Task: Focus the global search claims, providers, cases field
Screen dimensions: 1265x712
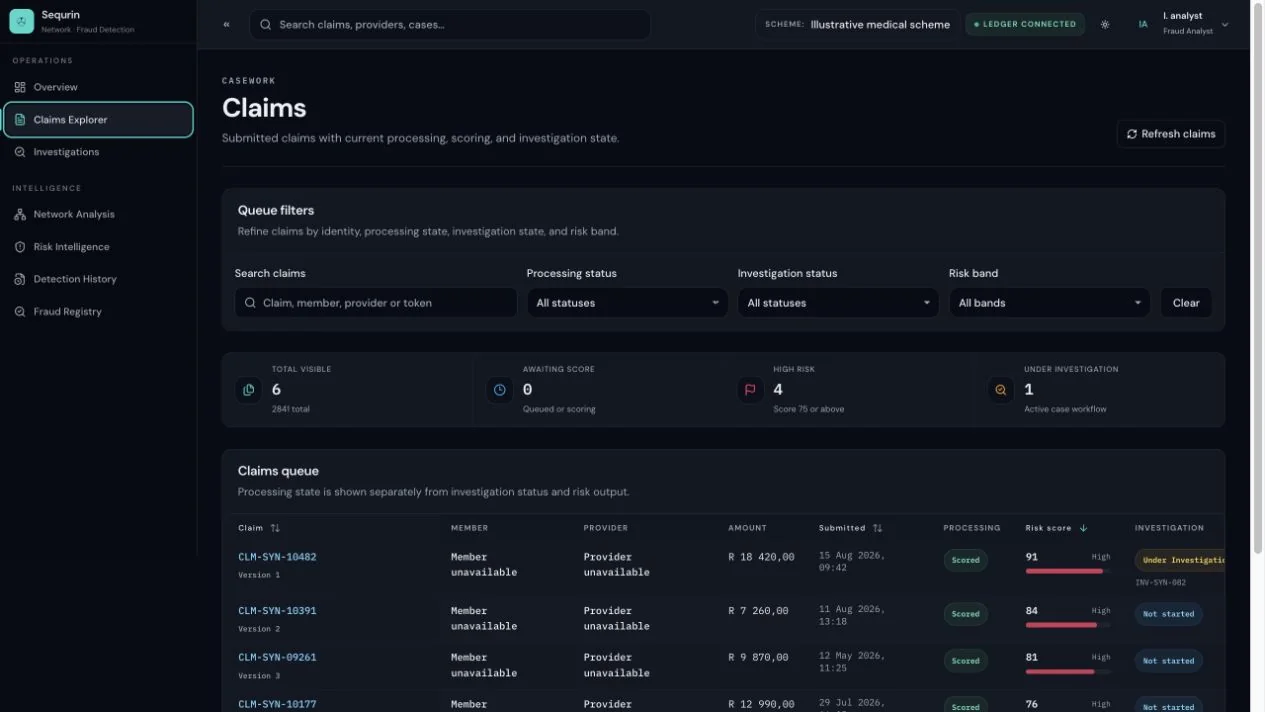Action: pos(450,24)
